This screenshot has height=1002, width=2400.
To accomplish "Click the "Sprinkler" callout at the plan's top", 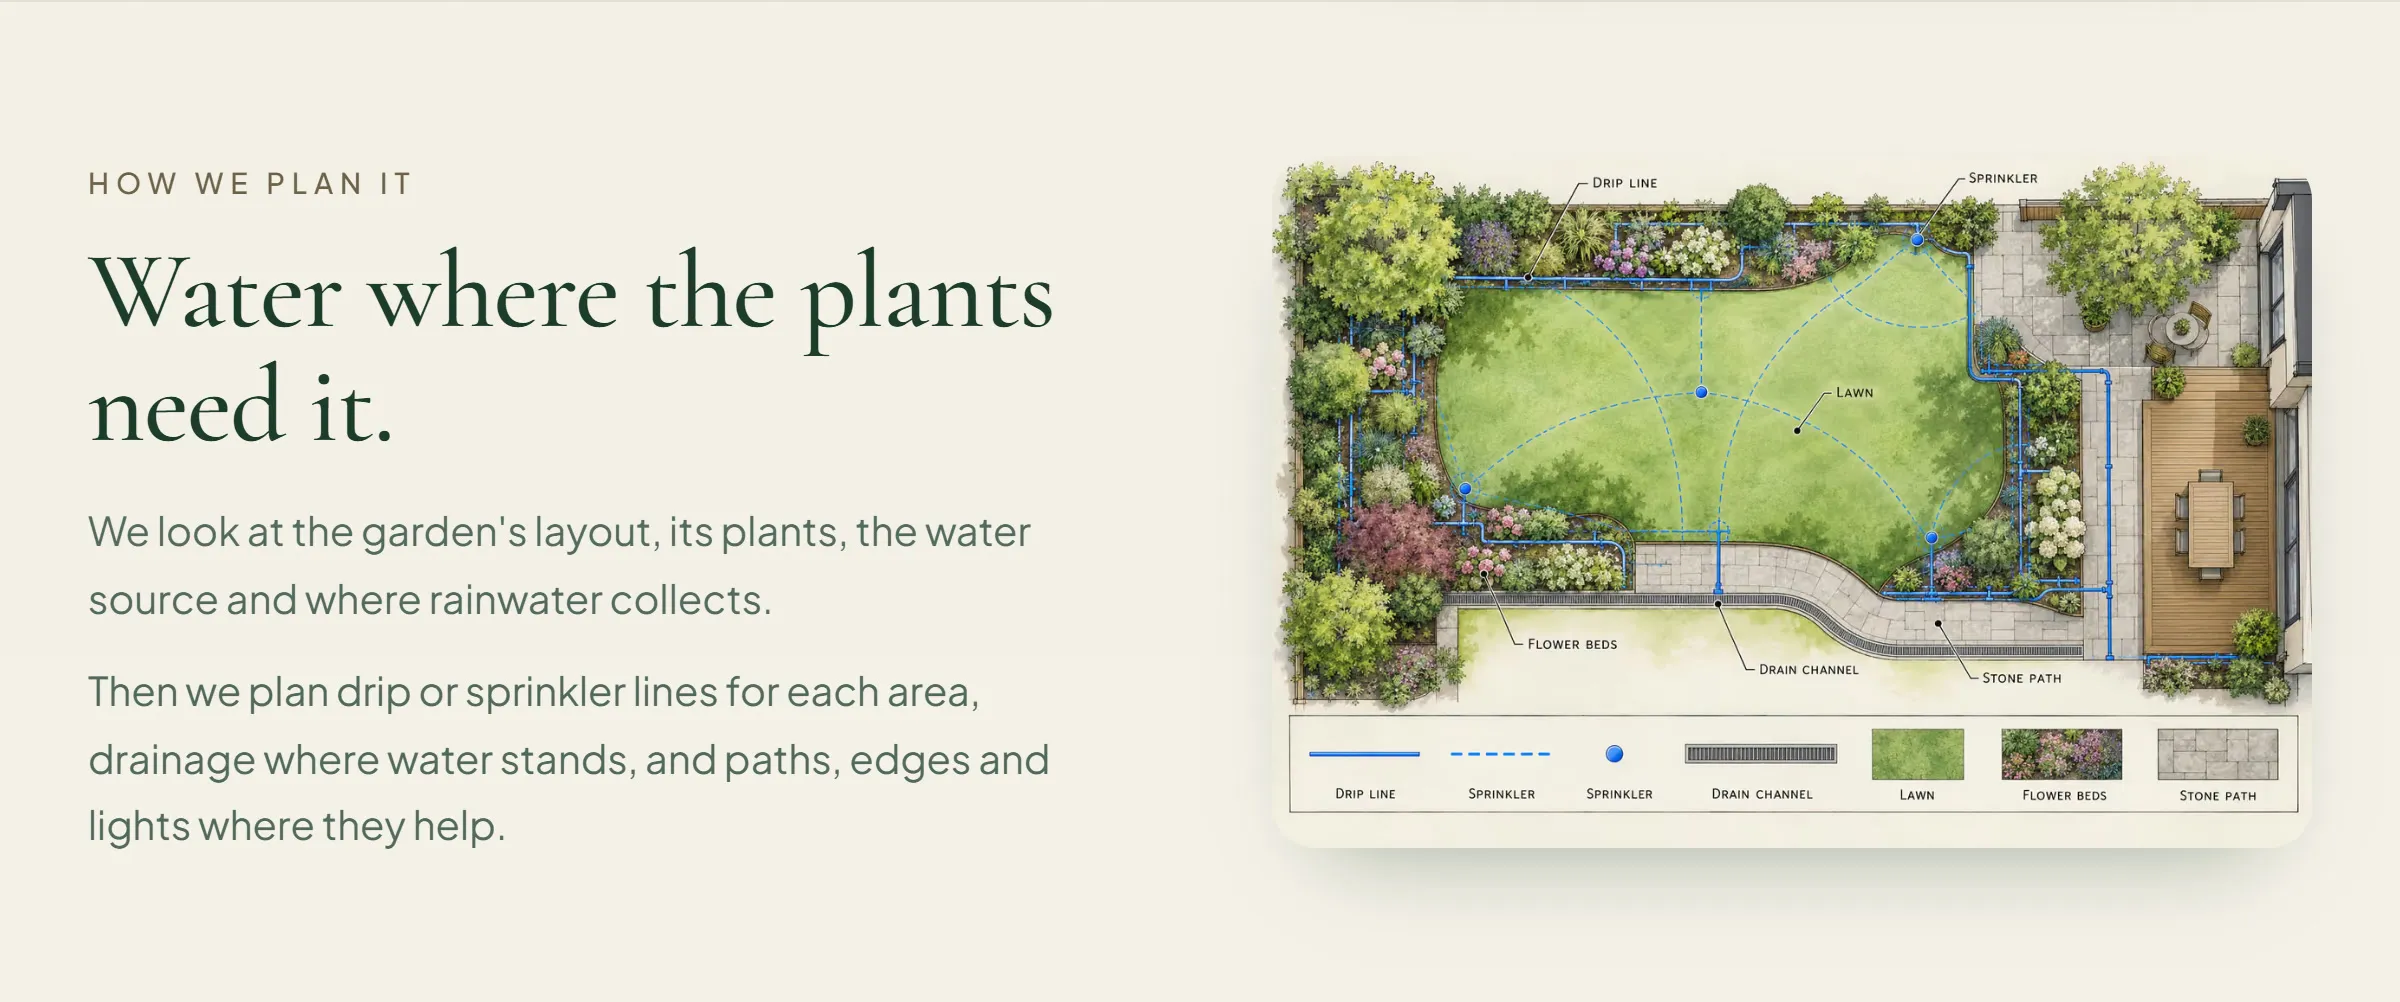I will [x=2003, y=178].
